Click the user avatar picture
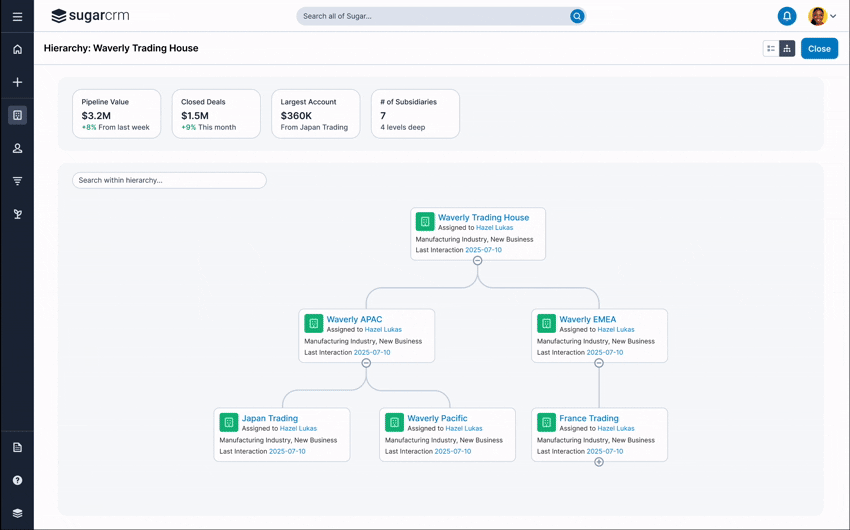 click(817, 16)
